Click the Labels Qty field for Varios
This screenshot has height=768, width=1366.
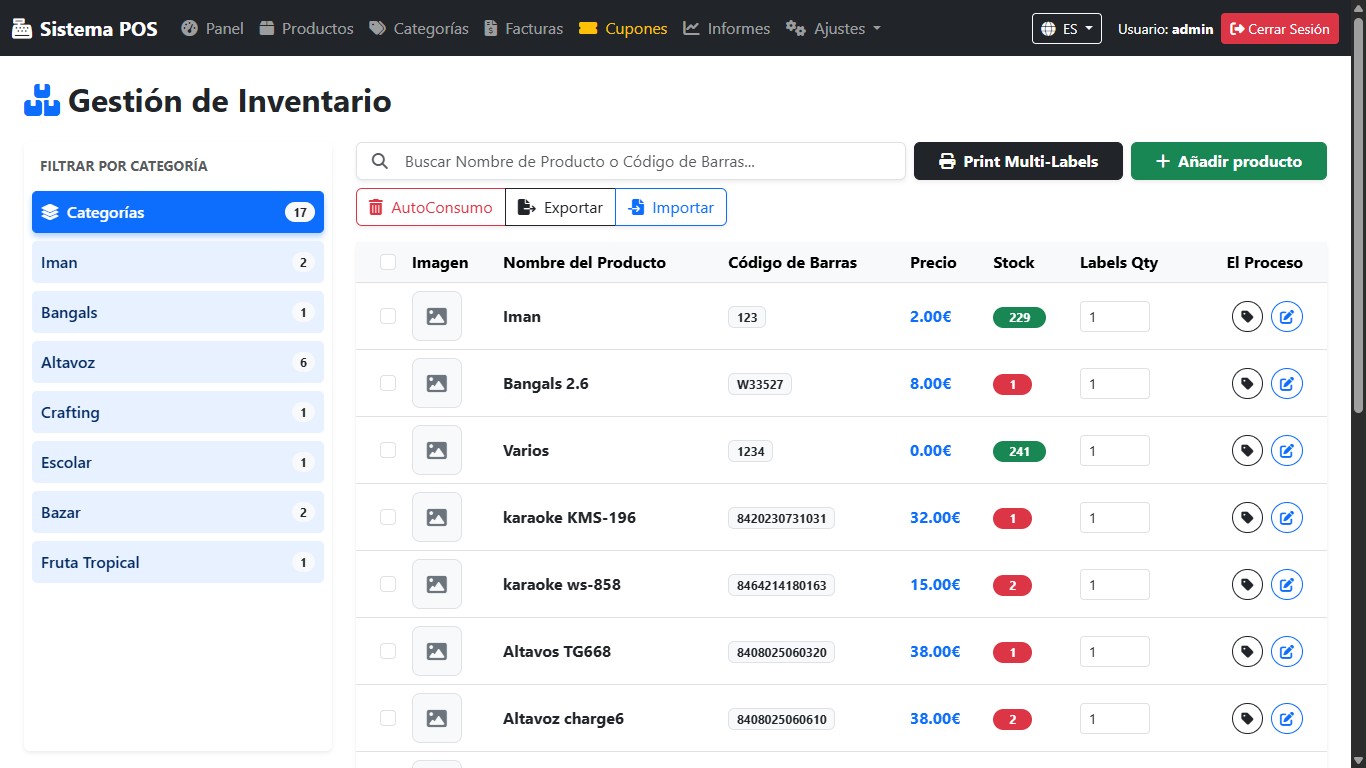coord(1114,451)
